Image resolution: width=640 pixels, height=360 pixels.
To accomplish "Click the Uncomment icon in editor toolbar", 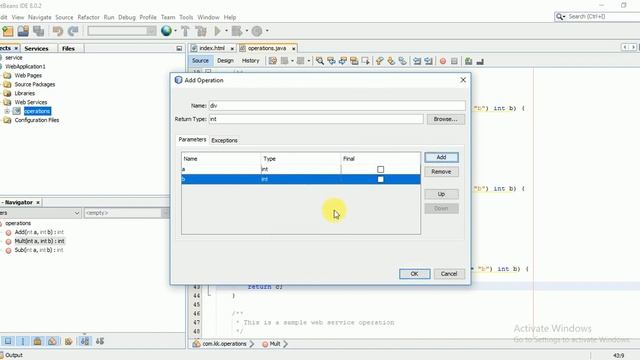I will pyautogui.click(x=480, y=61).
